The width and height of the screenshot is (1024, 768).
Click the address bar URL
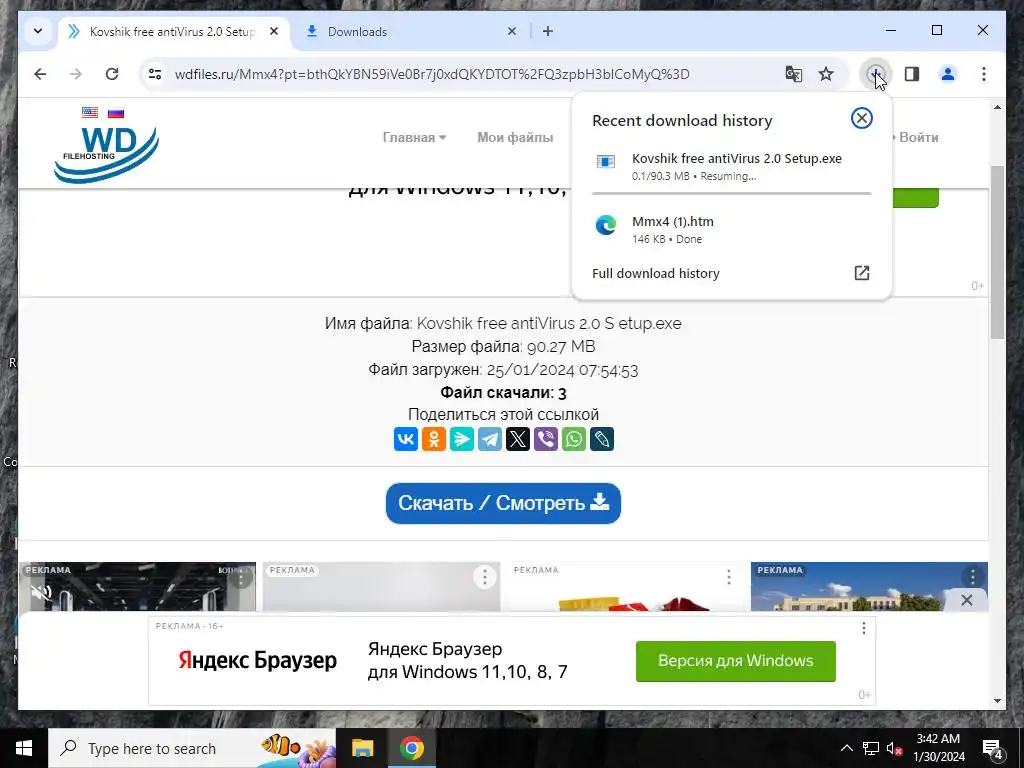pos(432,74)
